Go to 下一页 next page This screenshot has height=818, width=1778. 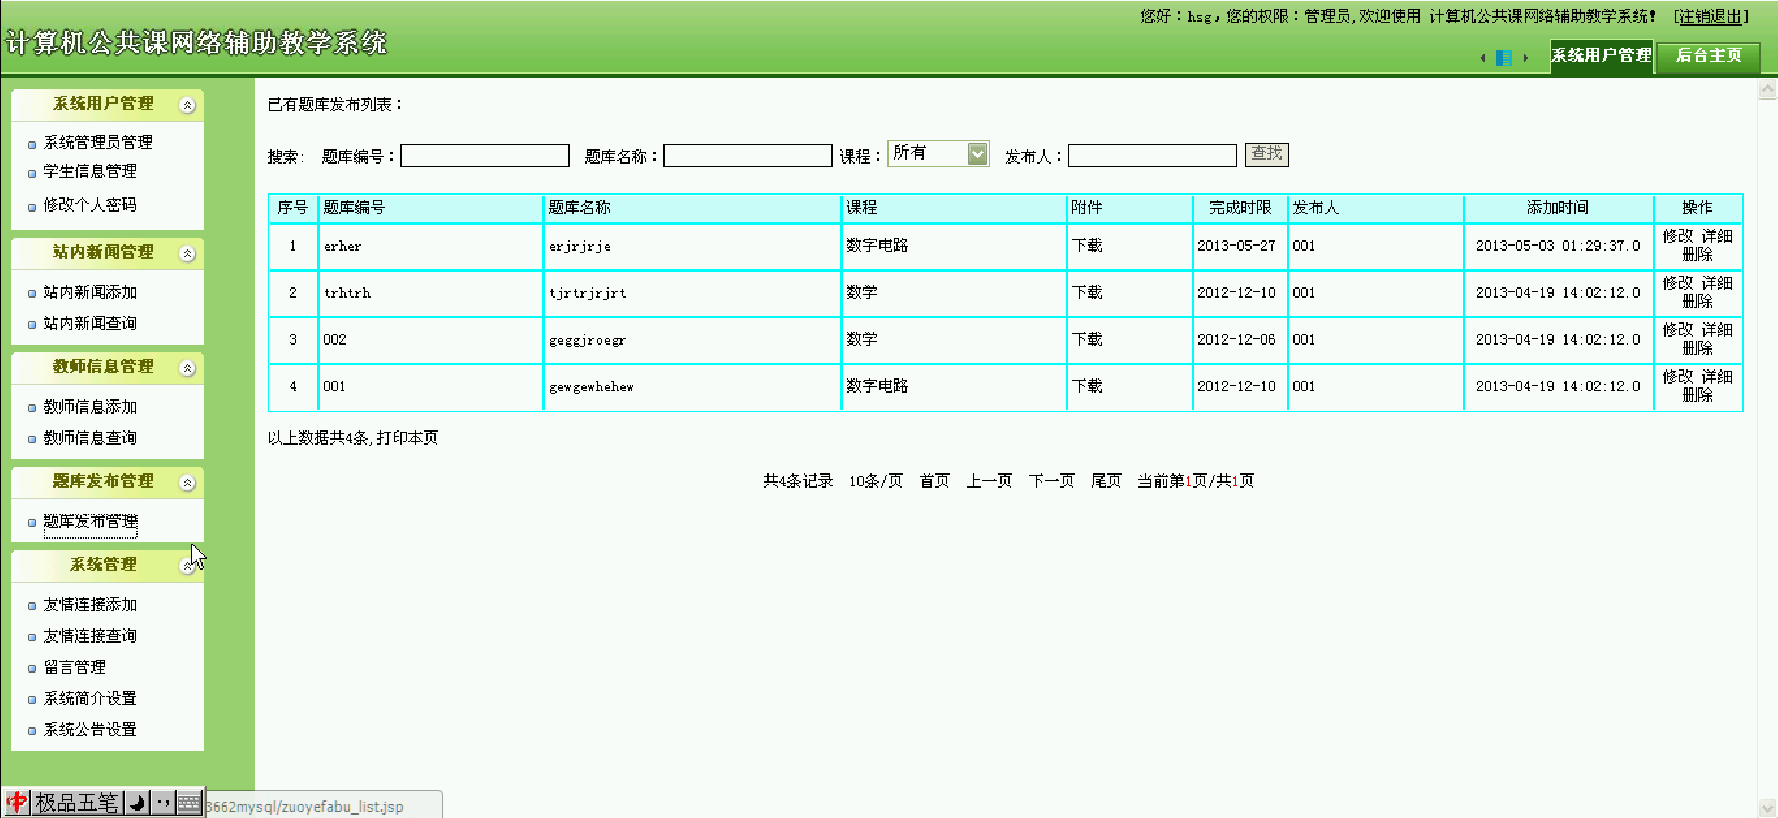coord(1051,481)
